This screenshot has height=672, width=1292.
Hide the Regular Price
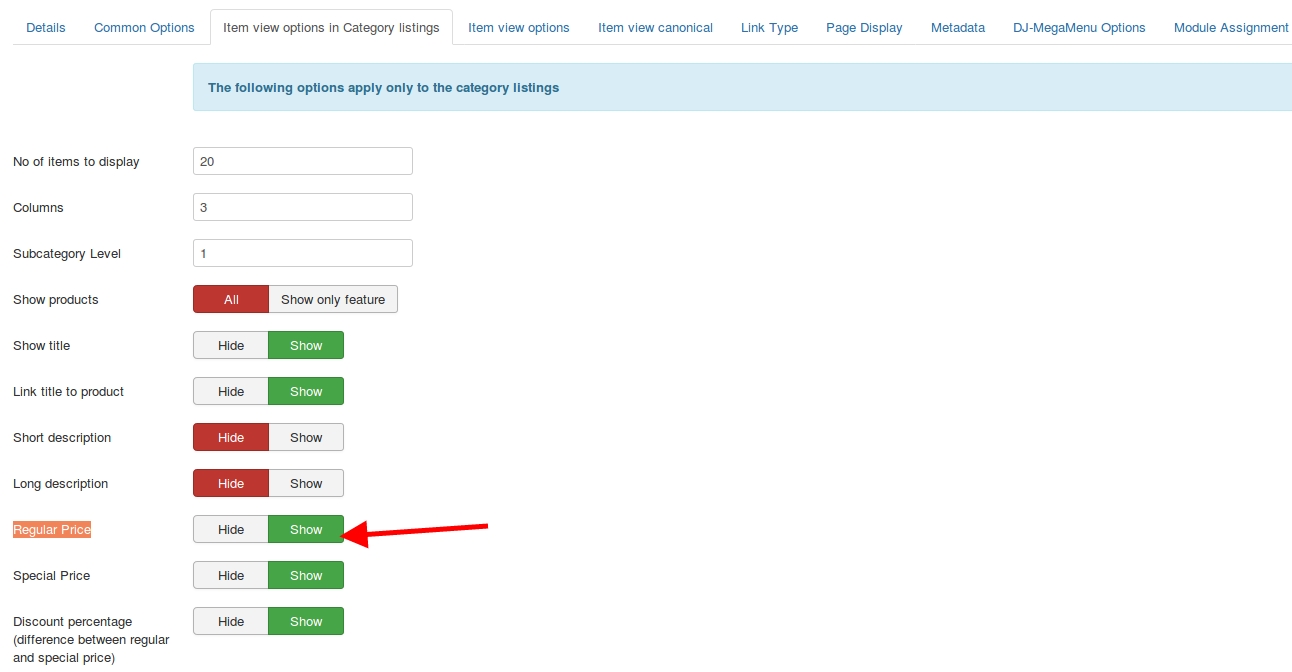[231, 529]
